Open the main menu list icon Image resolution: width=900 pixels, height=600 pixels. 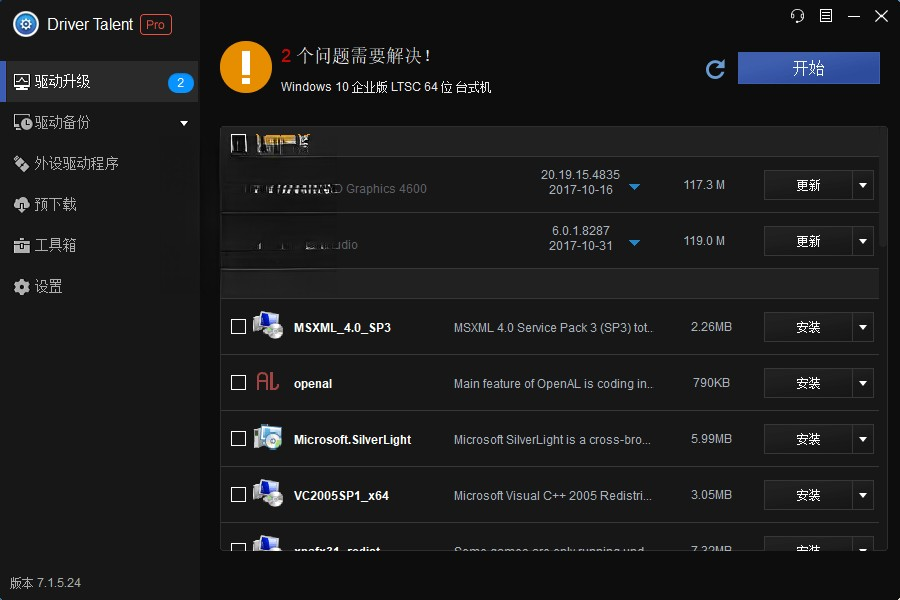point(825,16)
